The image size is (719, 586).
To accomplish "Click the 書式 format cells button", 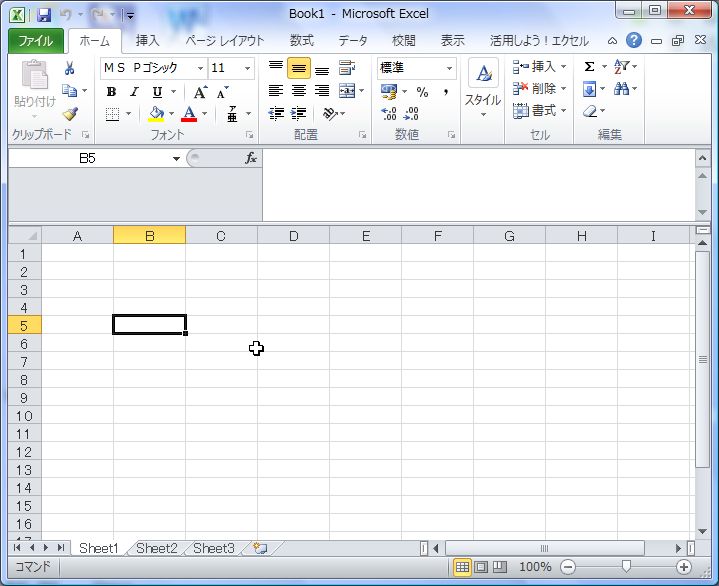I will click(x=540, y=111).
